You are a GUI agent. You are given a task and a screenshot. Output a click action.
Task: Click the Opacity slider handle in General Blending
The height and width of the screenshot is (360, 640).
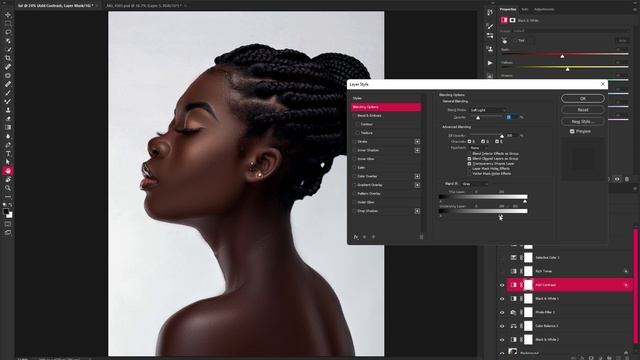pyautogui.click(x=478, y=118)
